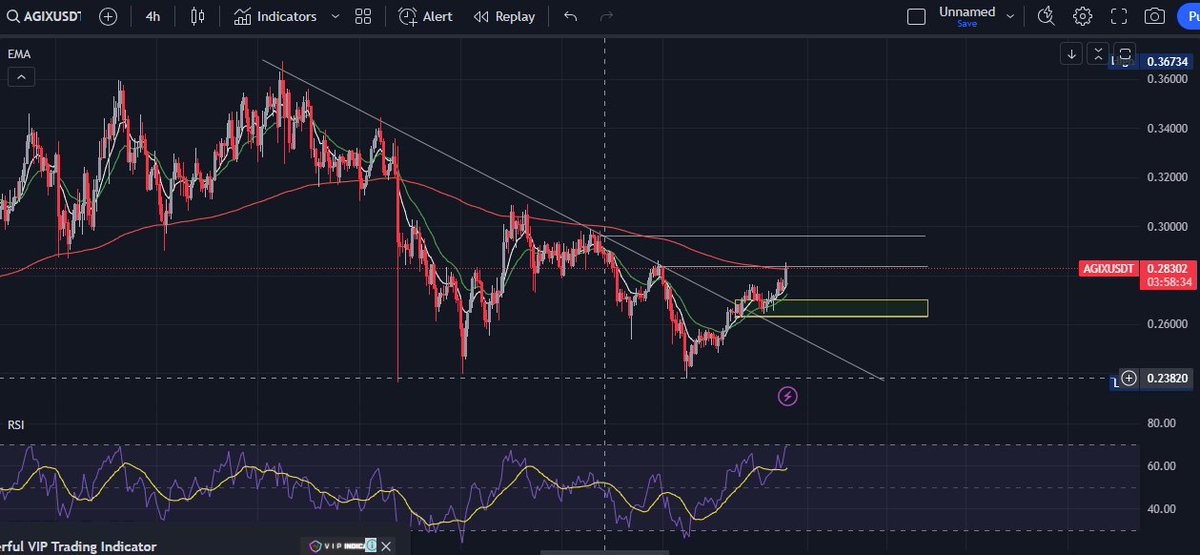Create an Alert

coord(425,17)
